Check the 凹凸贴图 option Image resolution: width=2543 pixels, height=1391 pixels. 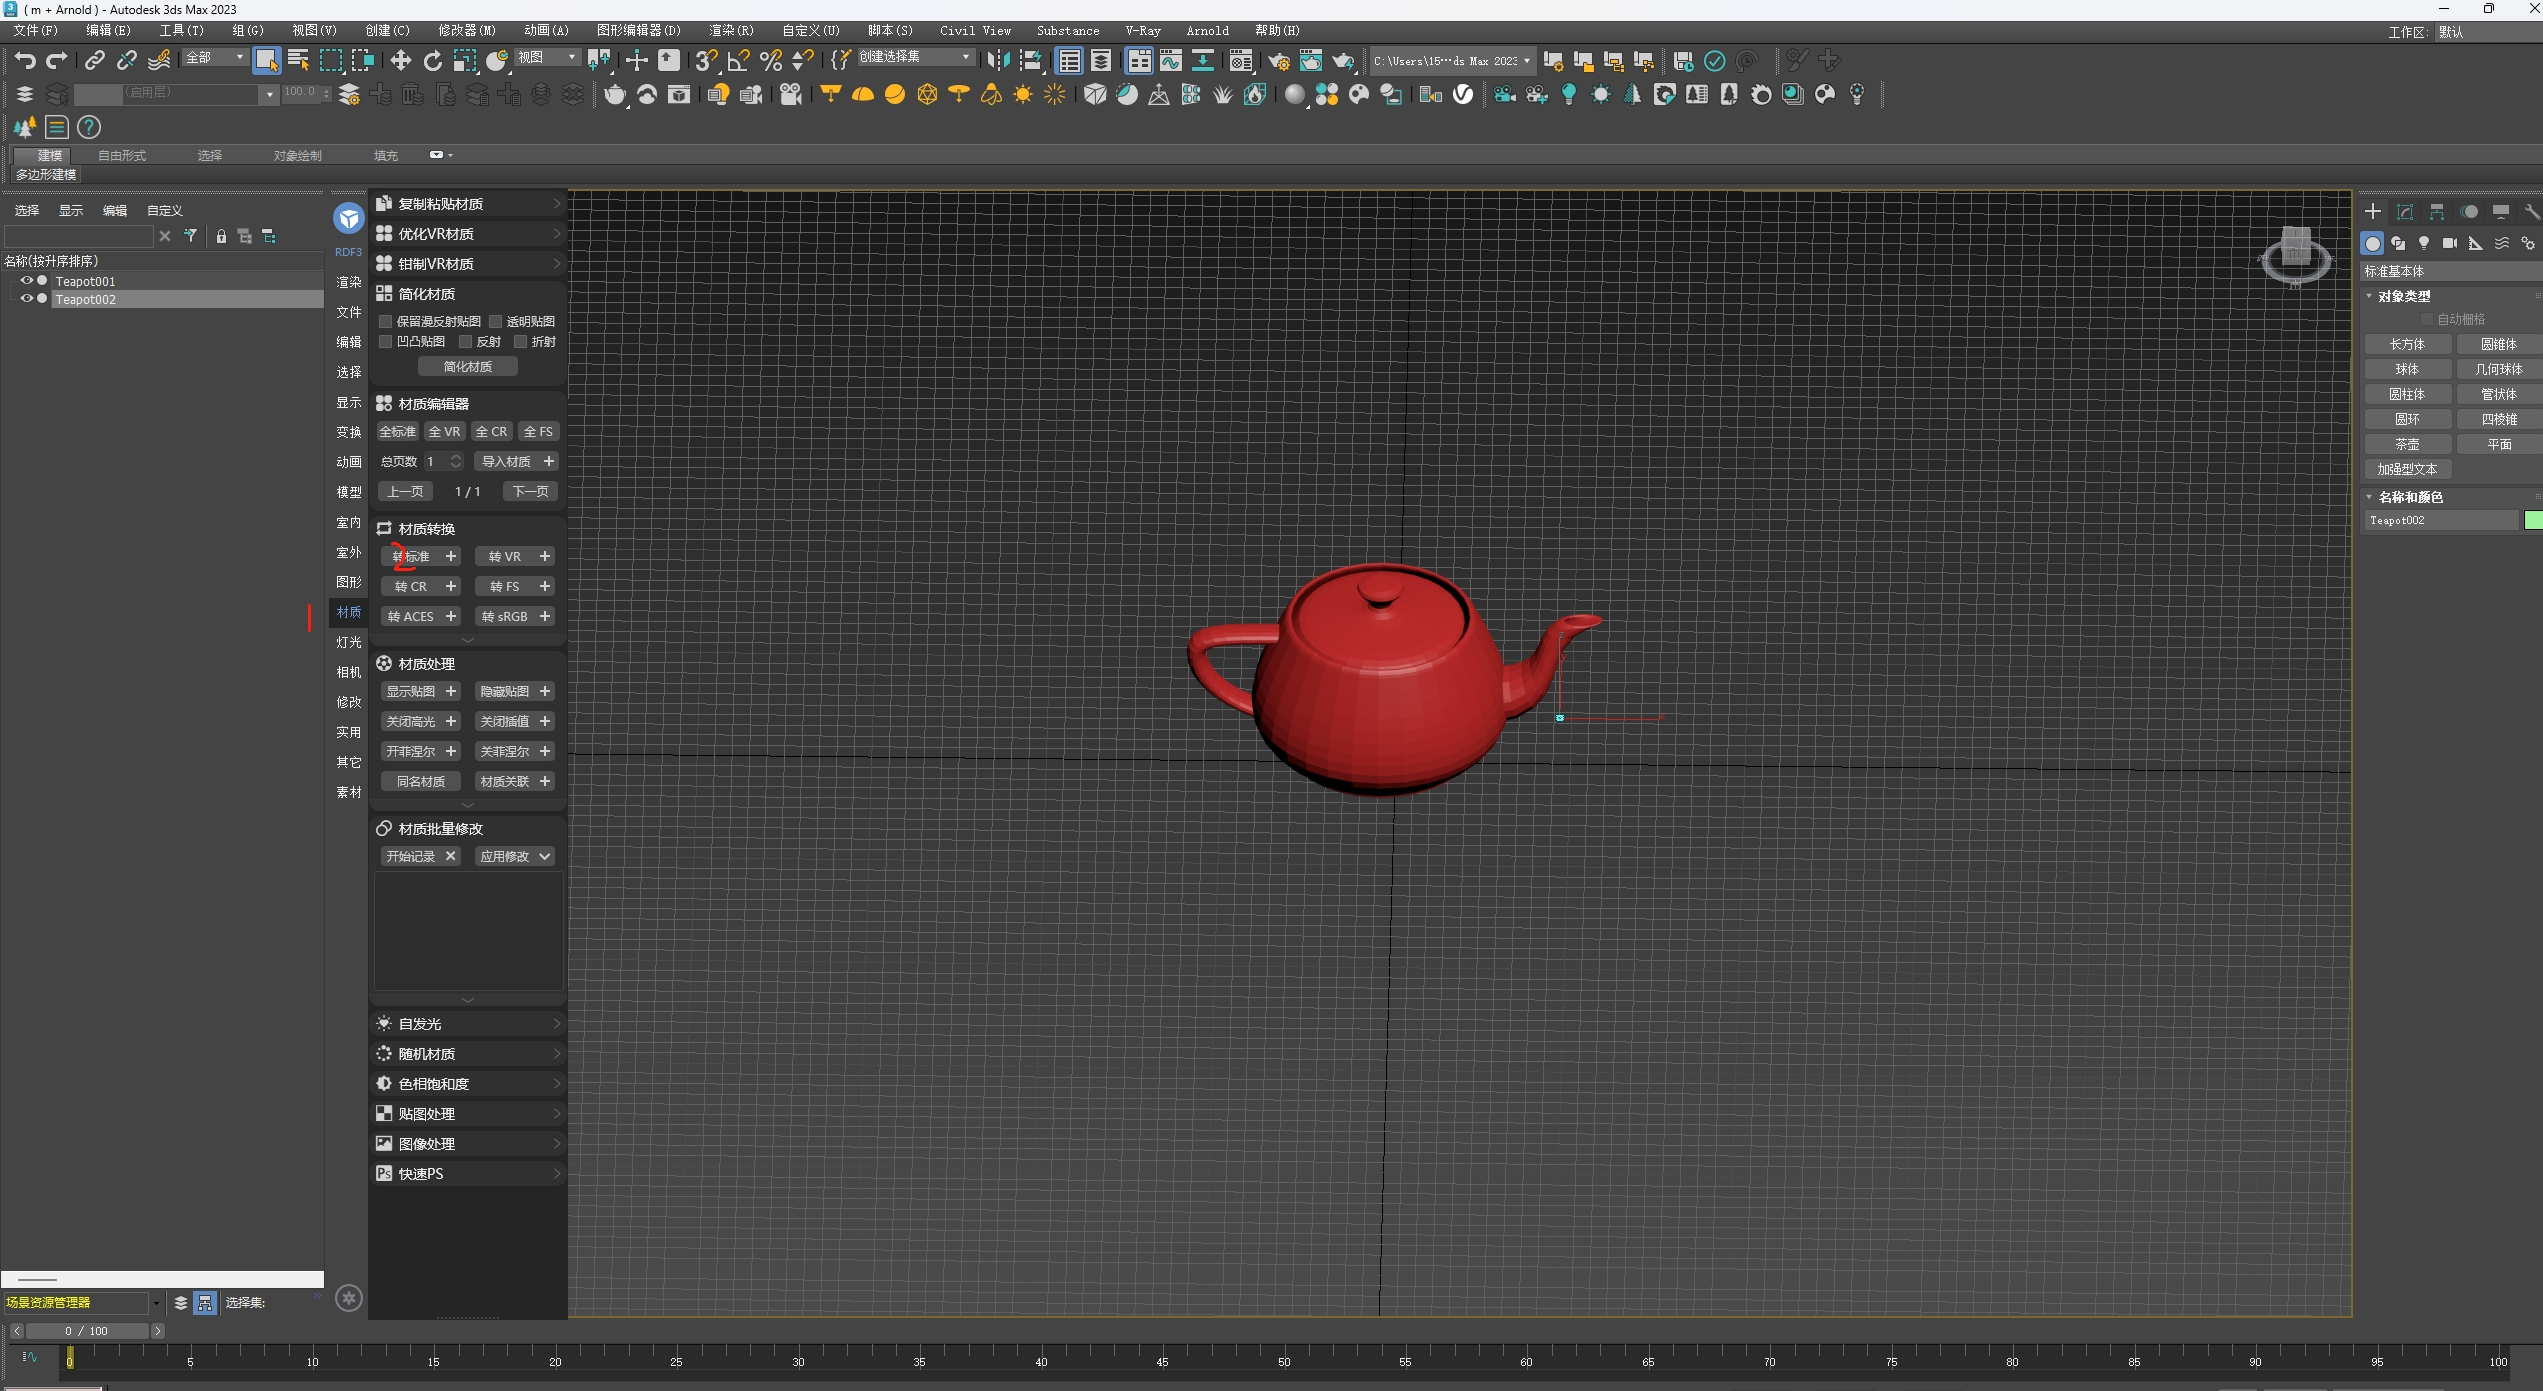point(386,342)
